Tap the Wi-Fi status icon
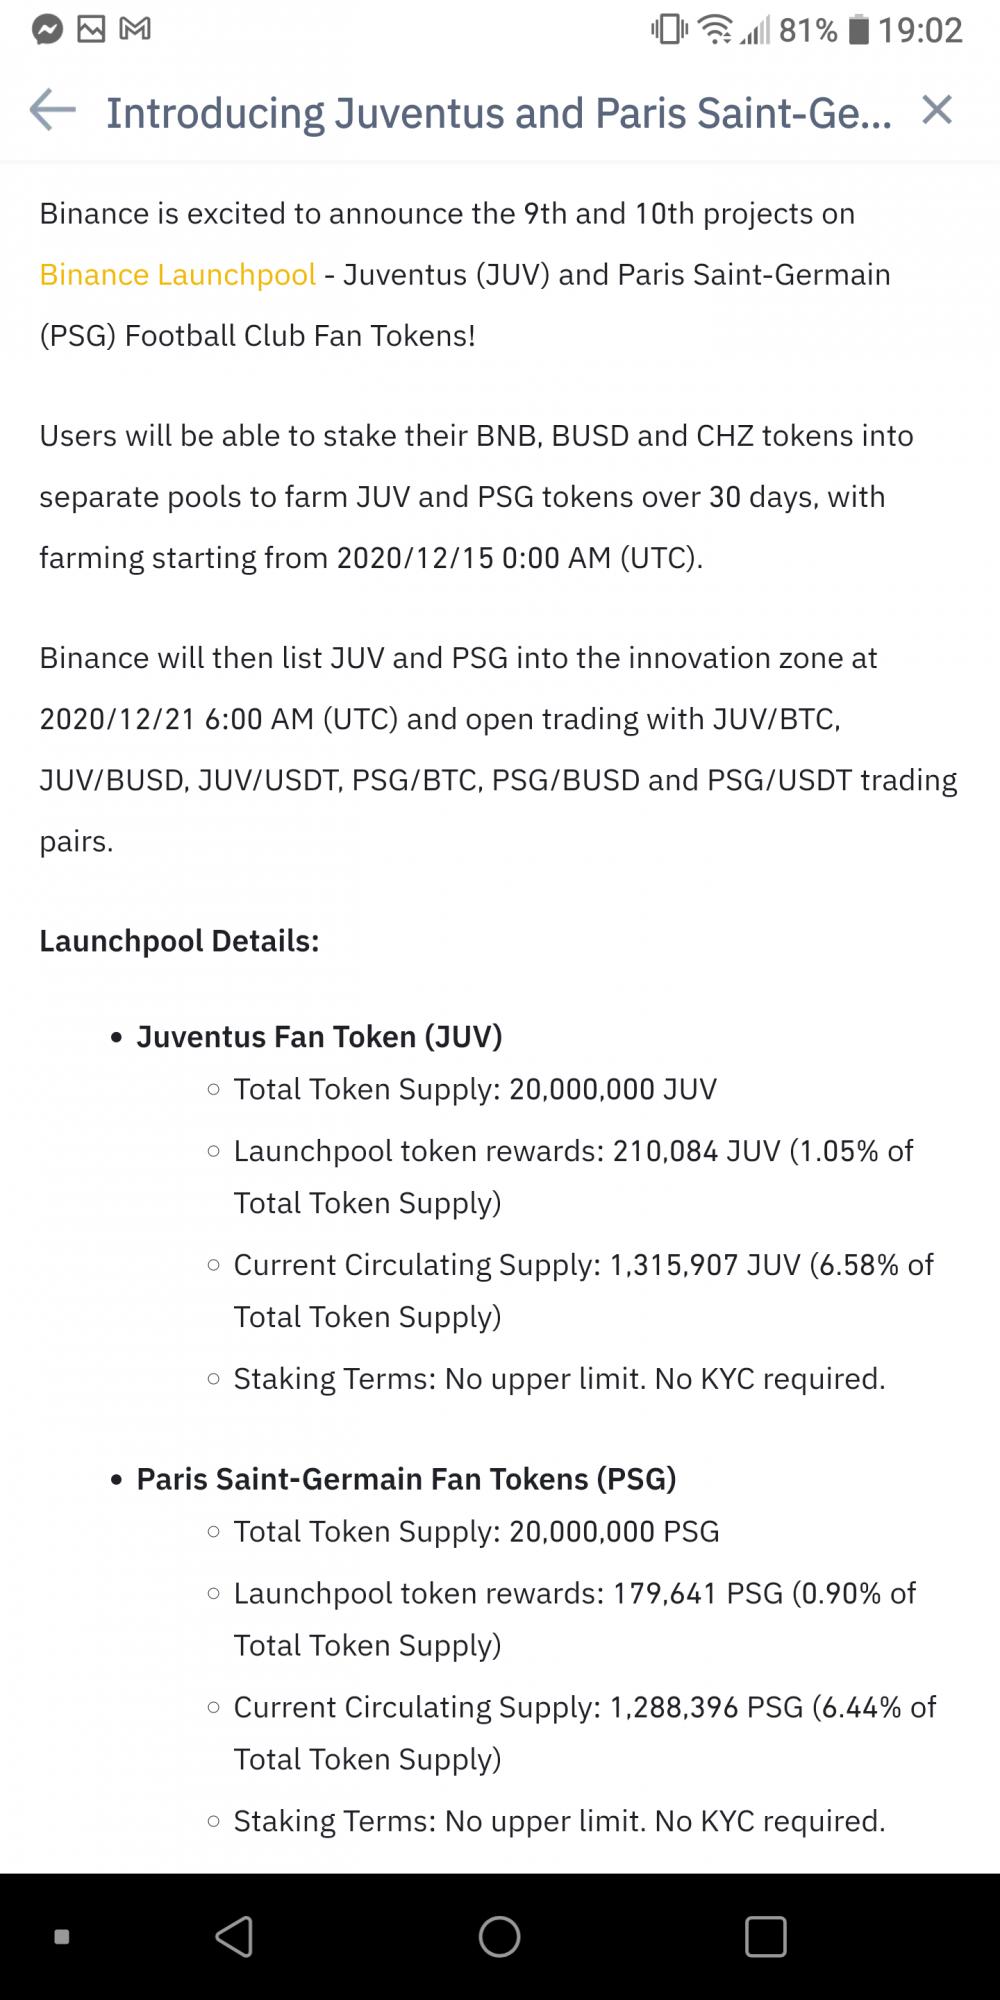This screenshot has height=2000, width=1000. pos(715,29)
